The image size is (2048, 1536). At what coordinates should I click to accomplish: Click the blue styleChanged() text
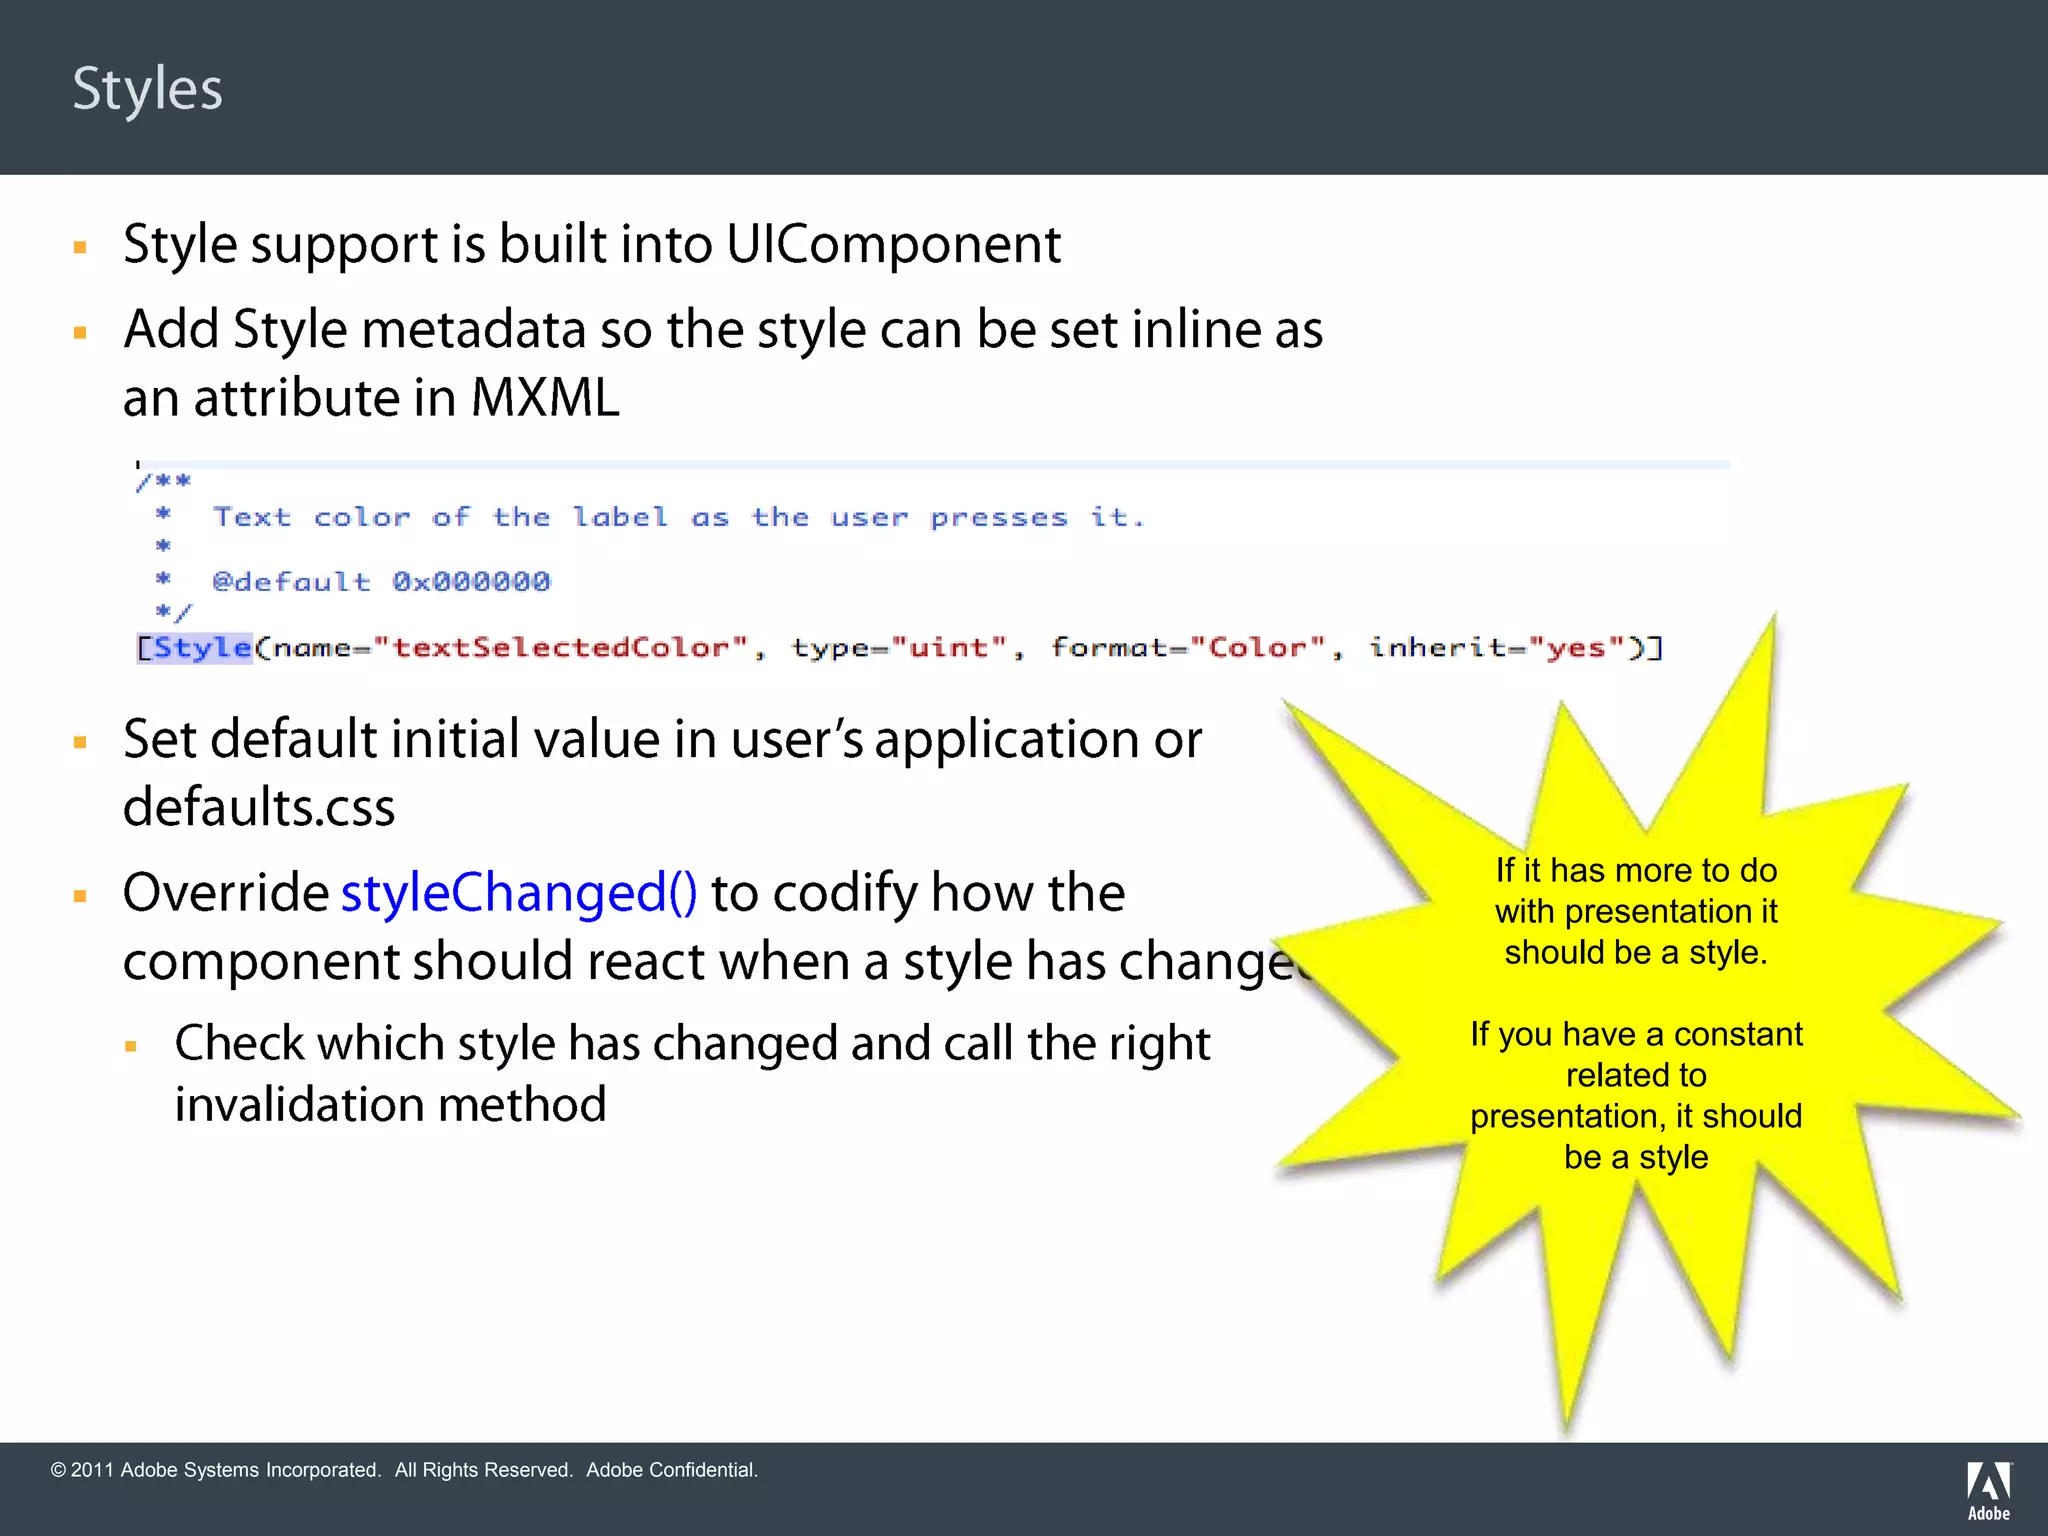519,892
